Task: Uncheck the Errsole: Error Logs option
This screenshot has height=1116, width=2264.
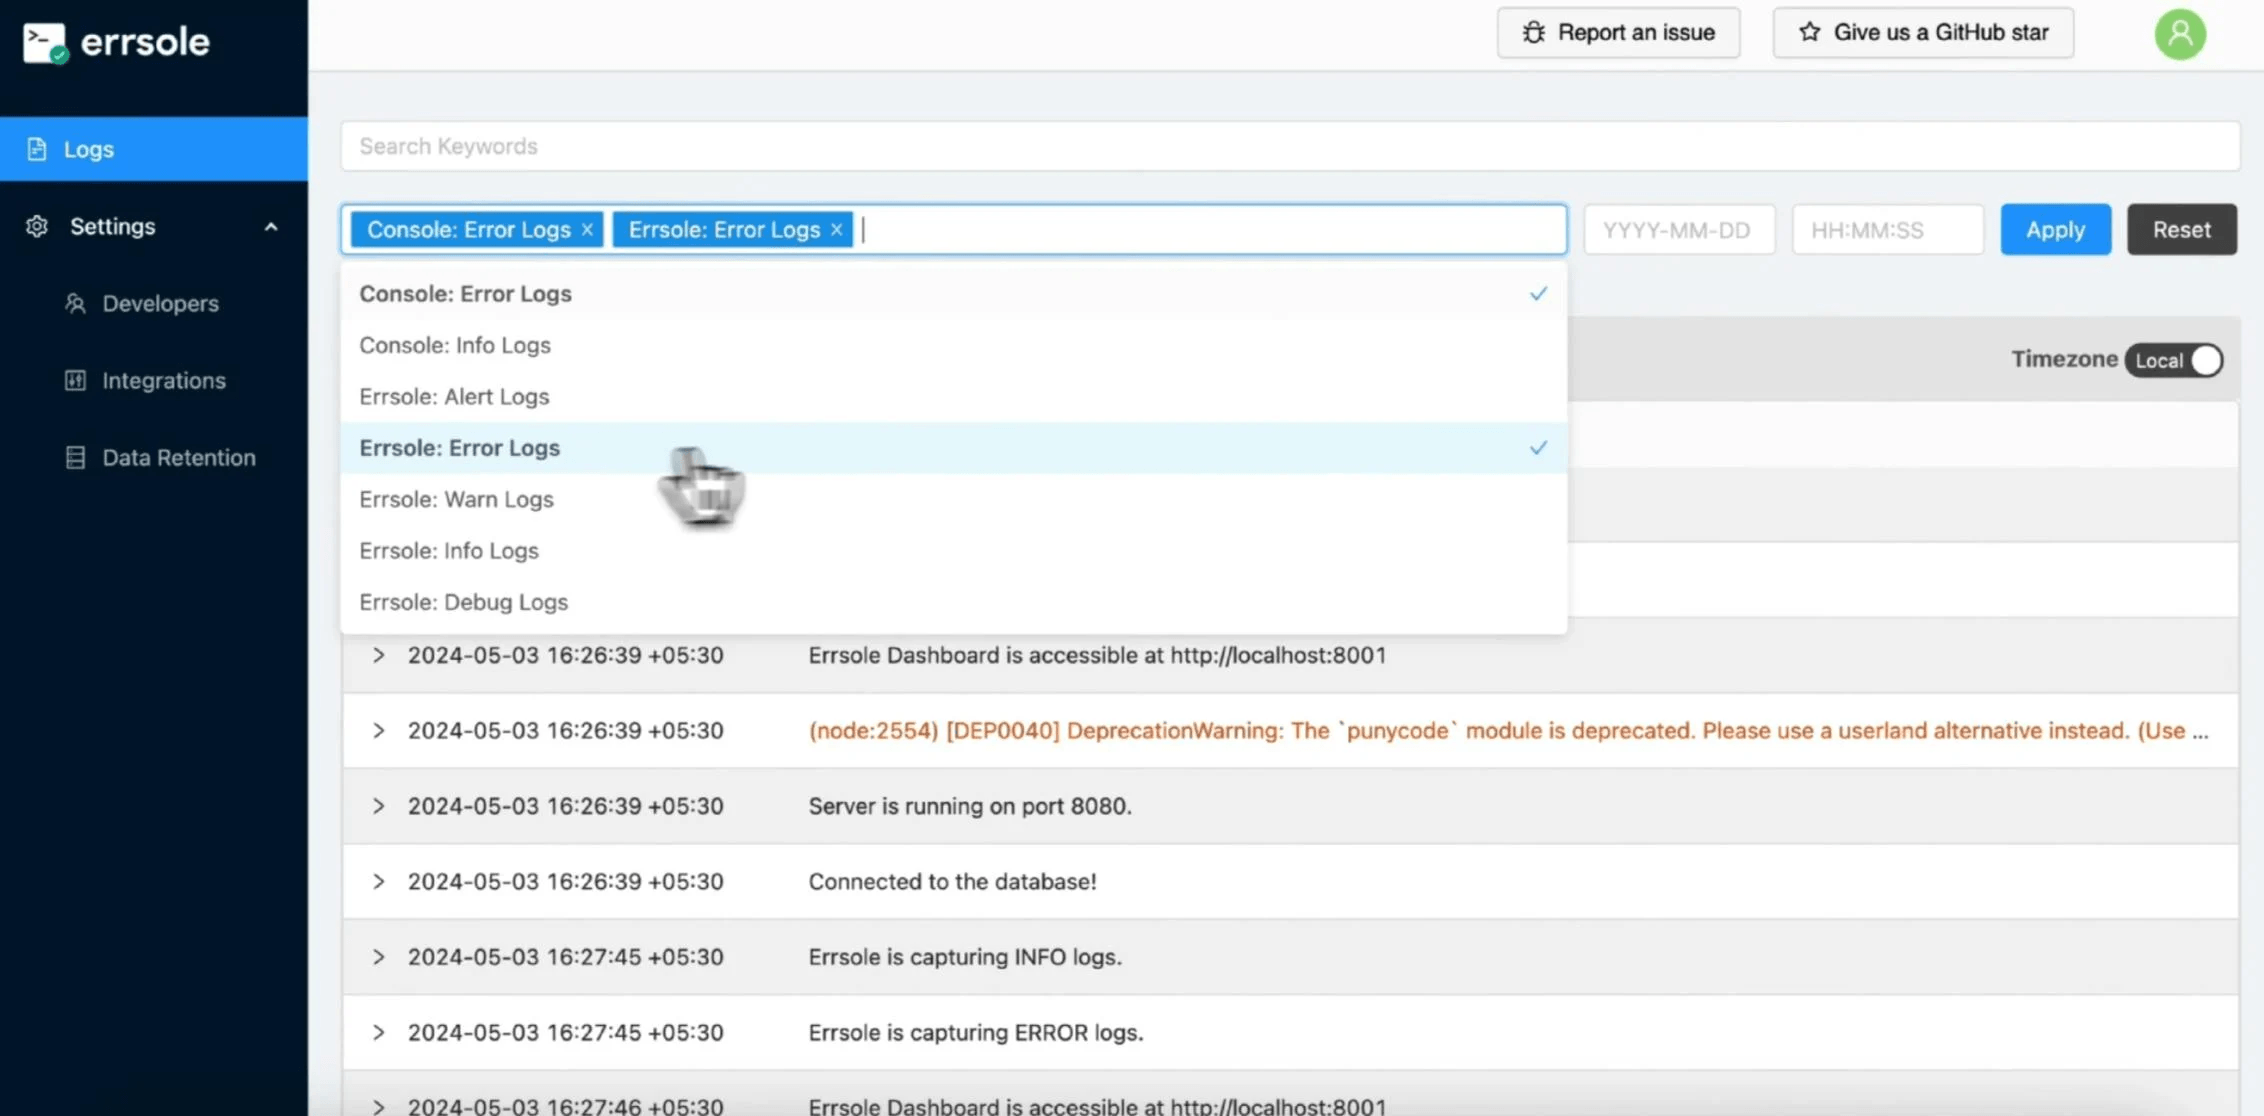Action: point(459,448)
